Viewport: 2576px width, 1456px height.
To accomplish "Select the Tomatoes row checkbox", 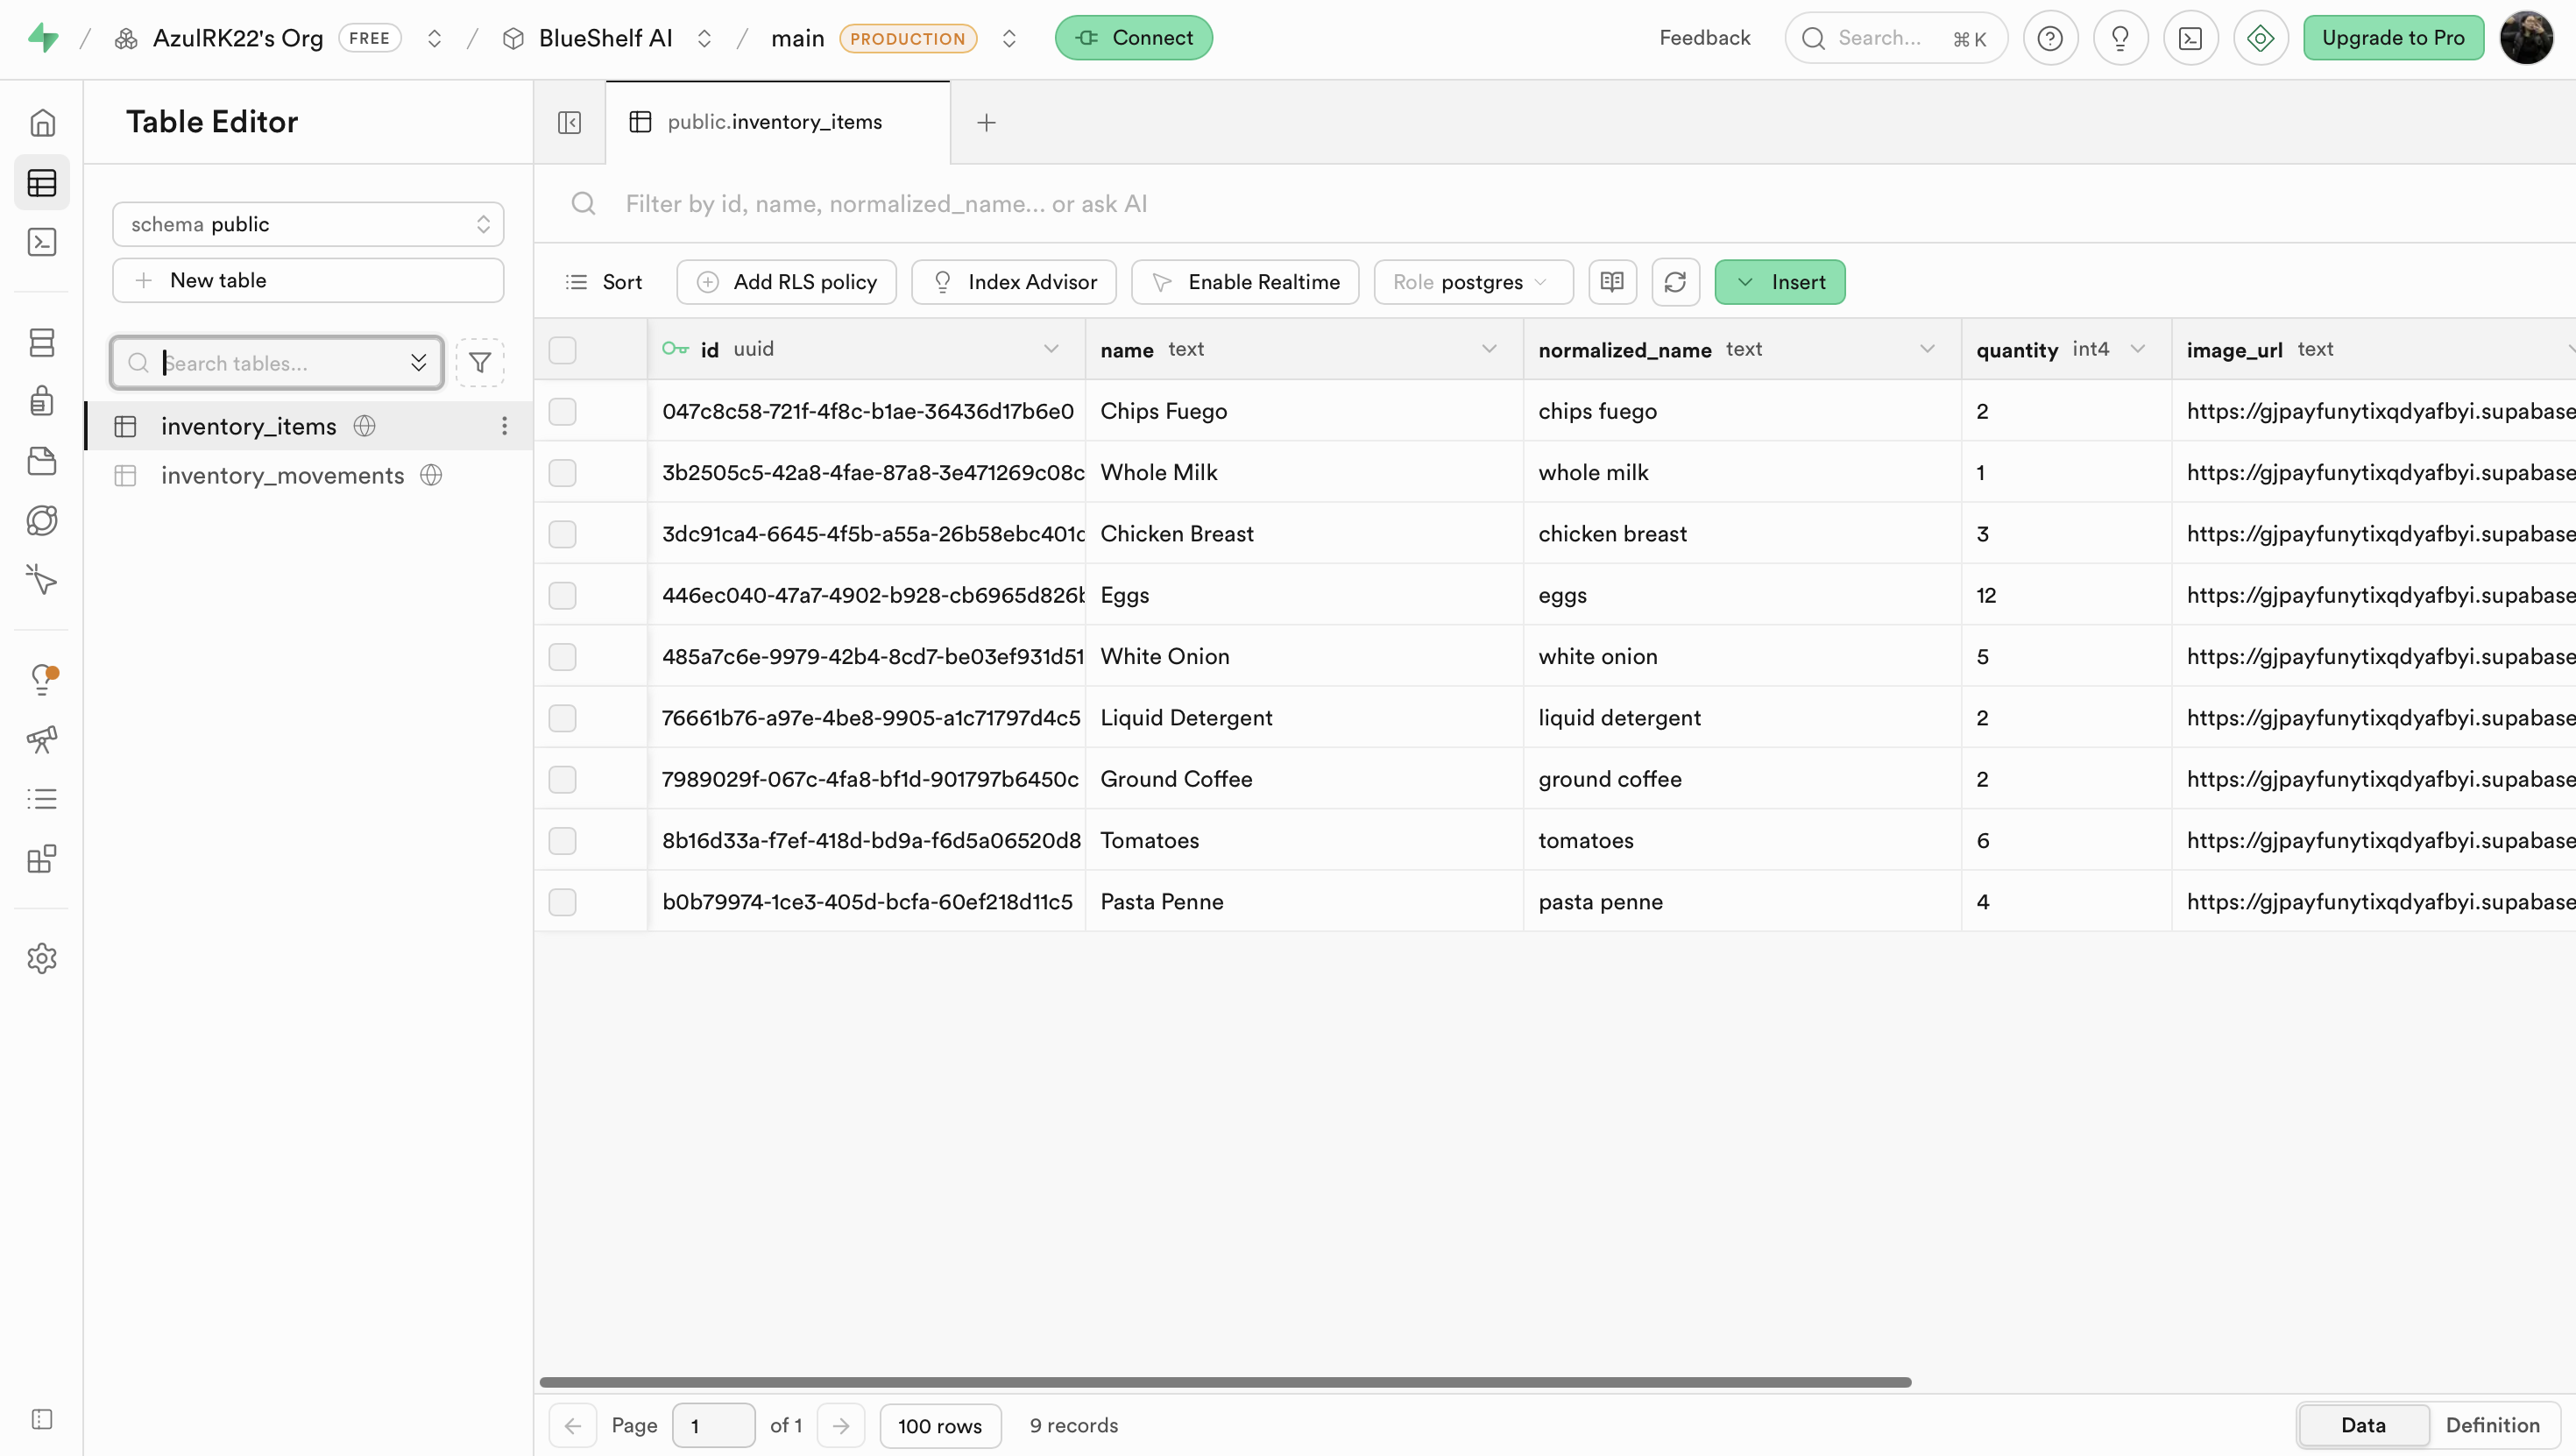I will pos(562,840).
